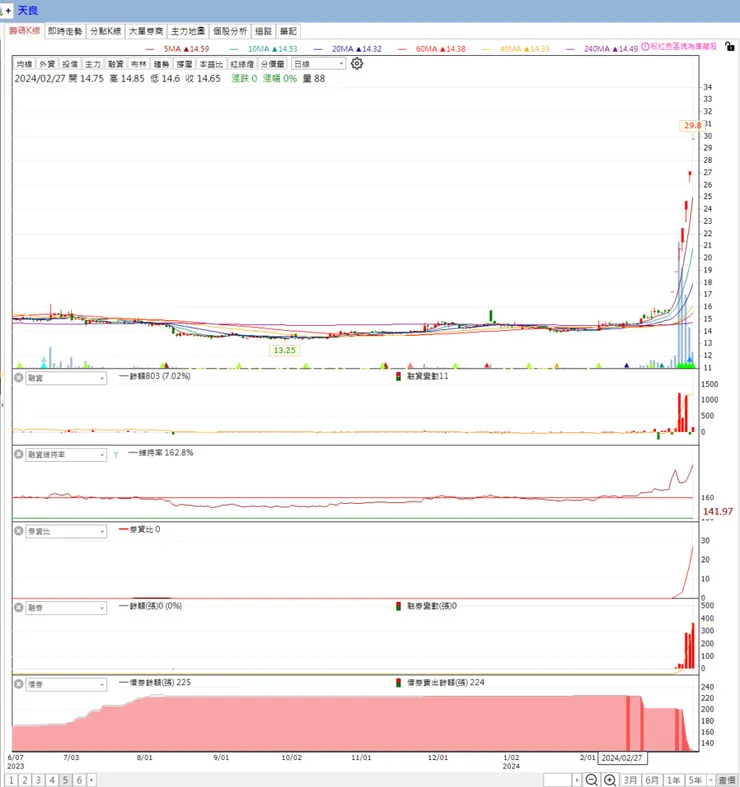Set chart range to 6月

[x=652, y=780]
